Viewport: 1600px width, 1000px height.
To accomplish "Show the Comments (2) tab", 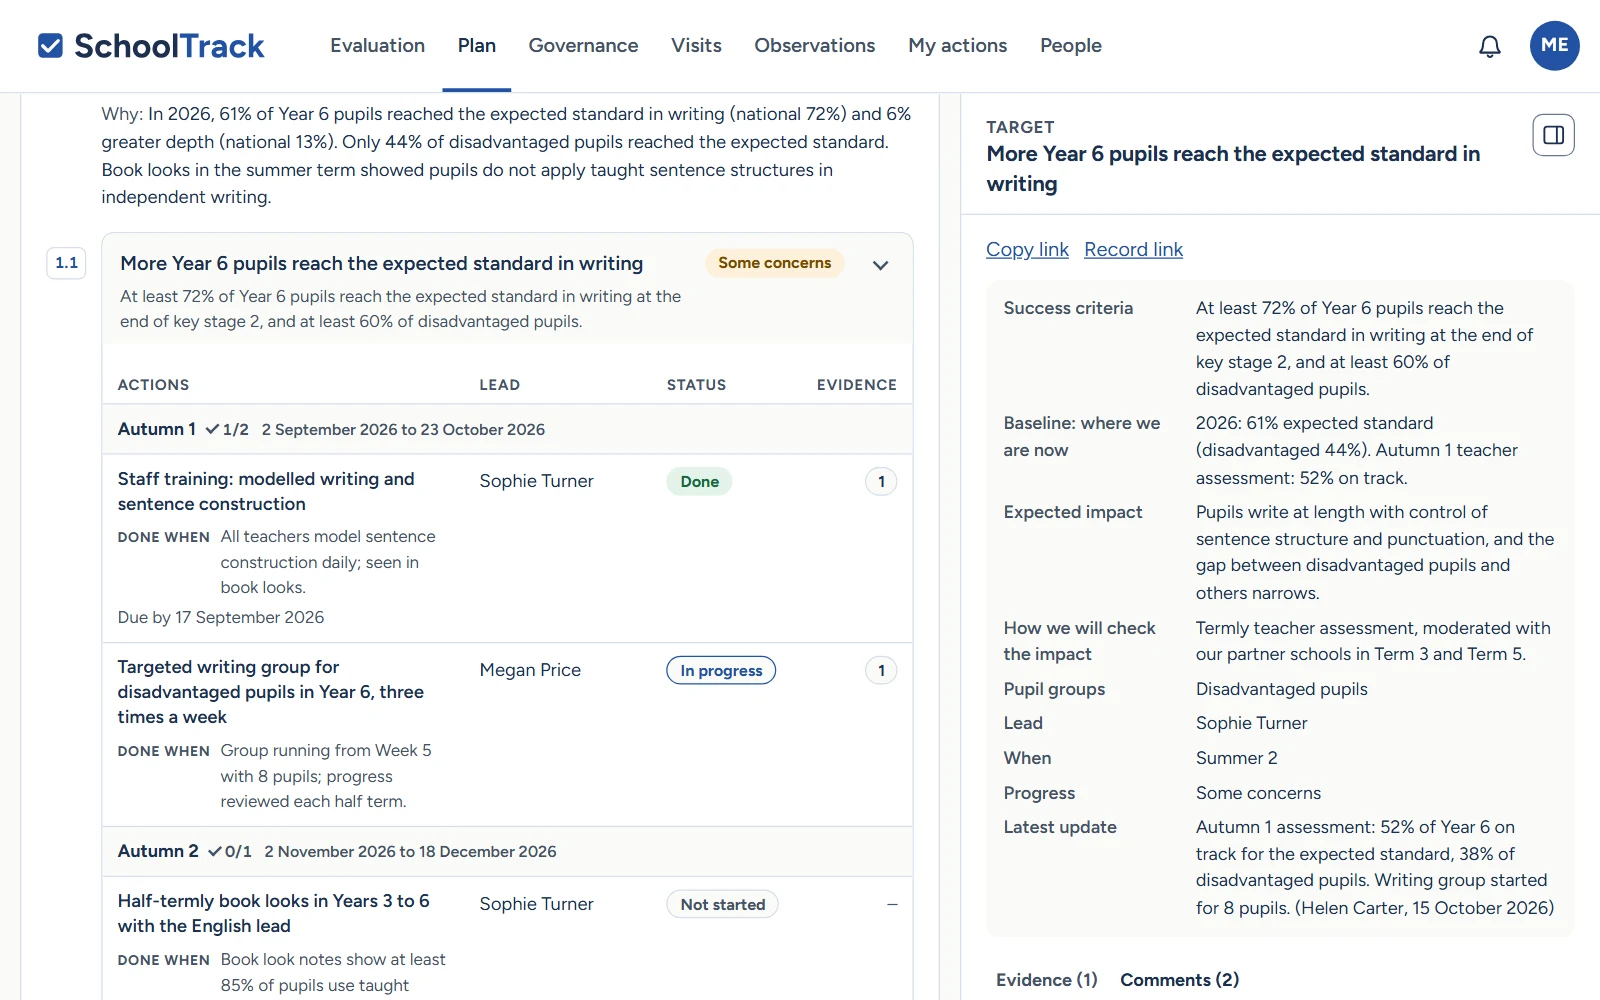I will pyautogui.click(x=1180, y=980).
